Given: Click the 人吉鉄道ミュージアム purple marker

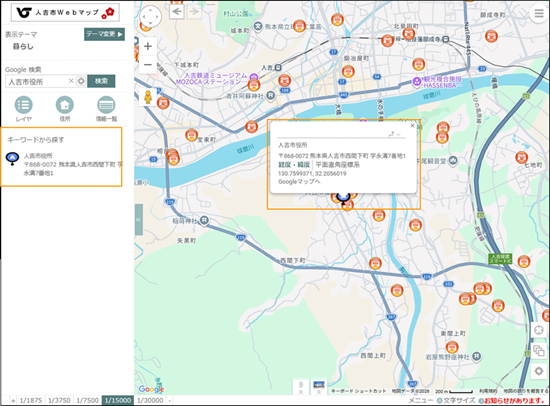Looking at the screenshot, I should tap(254, 76).
